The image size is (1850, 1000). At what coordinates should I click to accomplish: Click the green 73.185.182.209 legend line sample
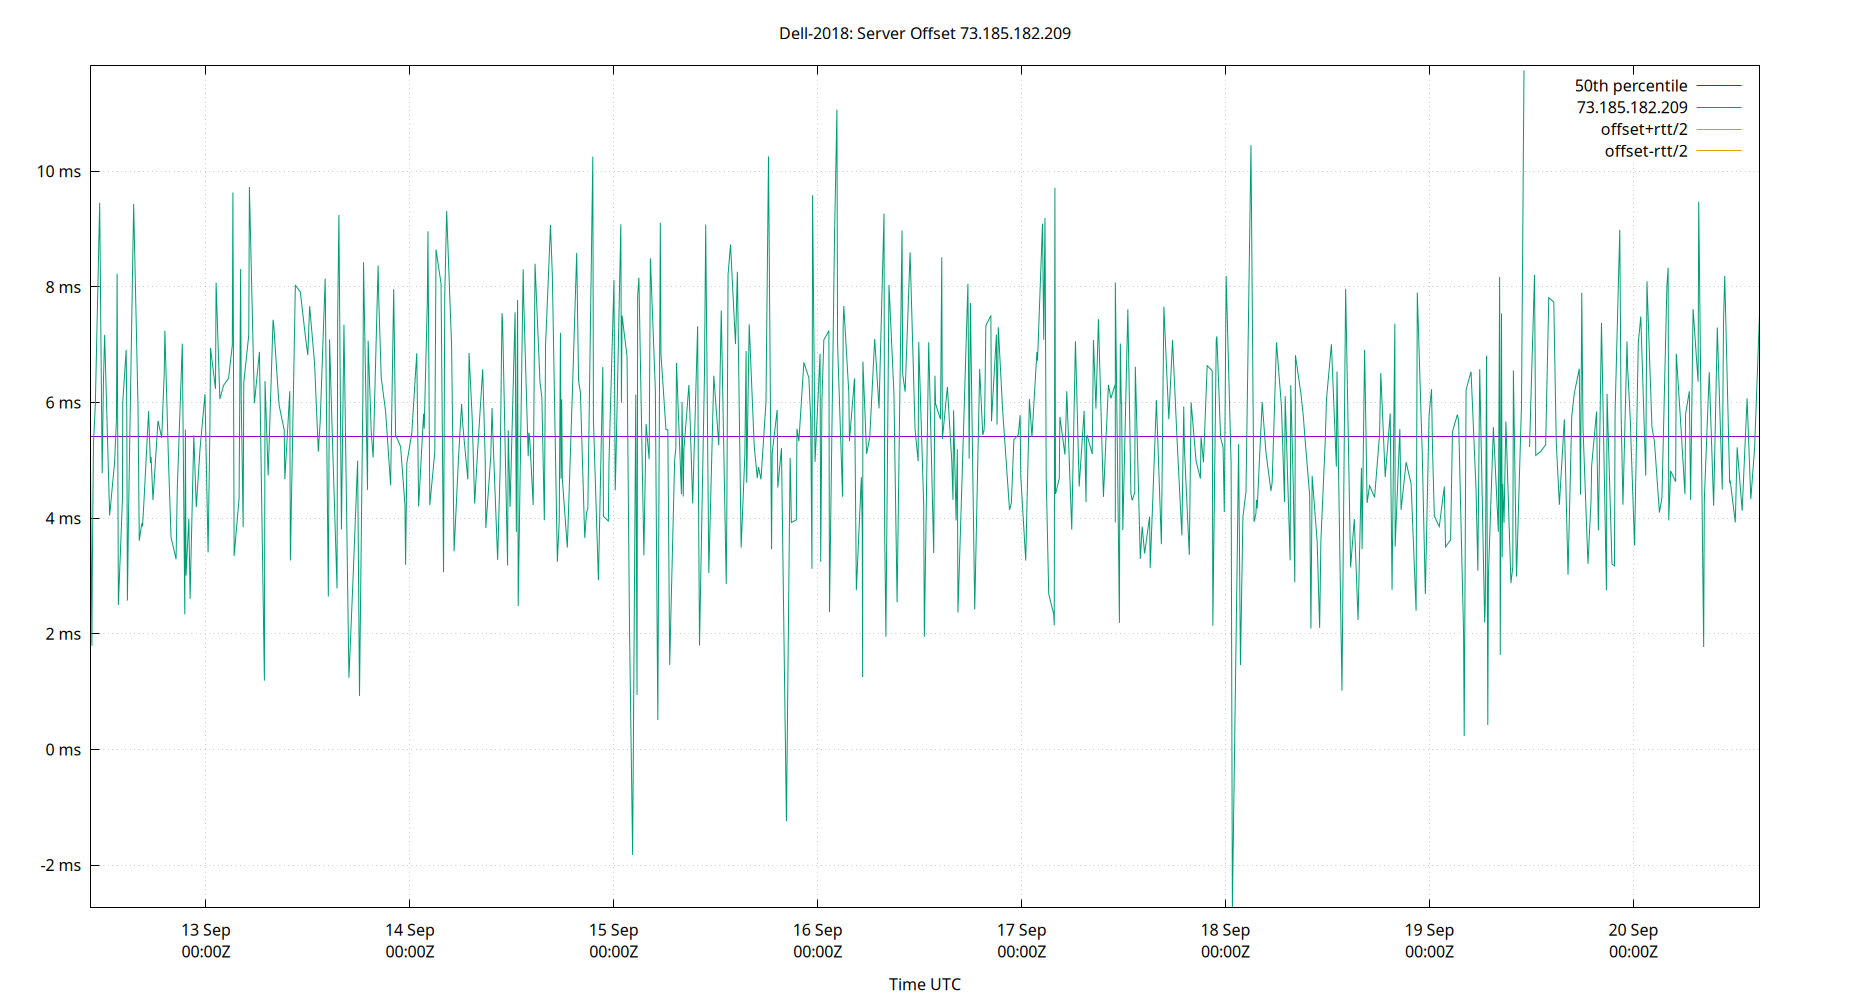[1719, 107]
